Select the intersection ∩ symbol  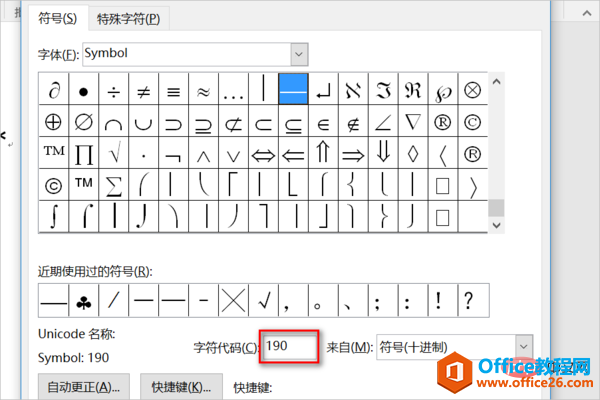tap(114, 121)
